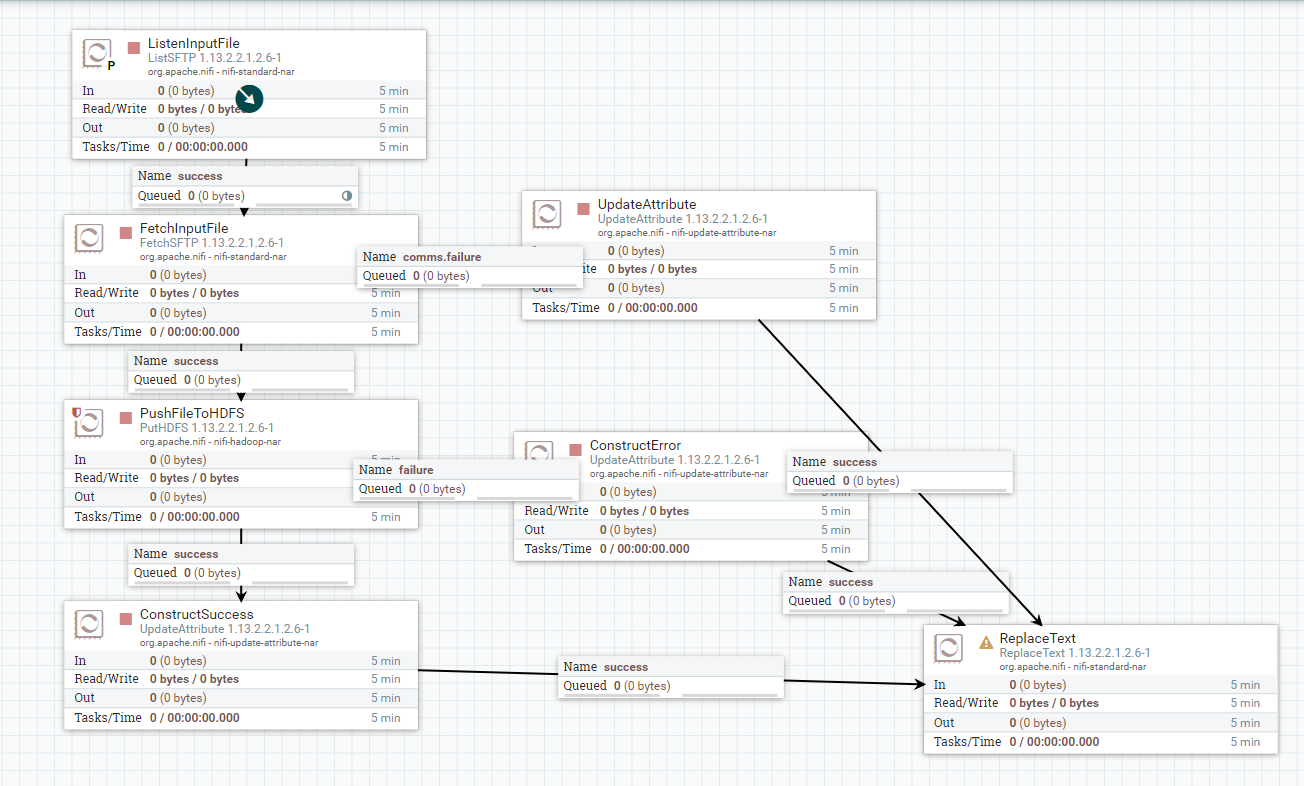Click the FetchInputFile processor icon
The image size is (1304, 786).
coord(88,238)
